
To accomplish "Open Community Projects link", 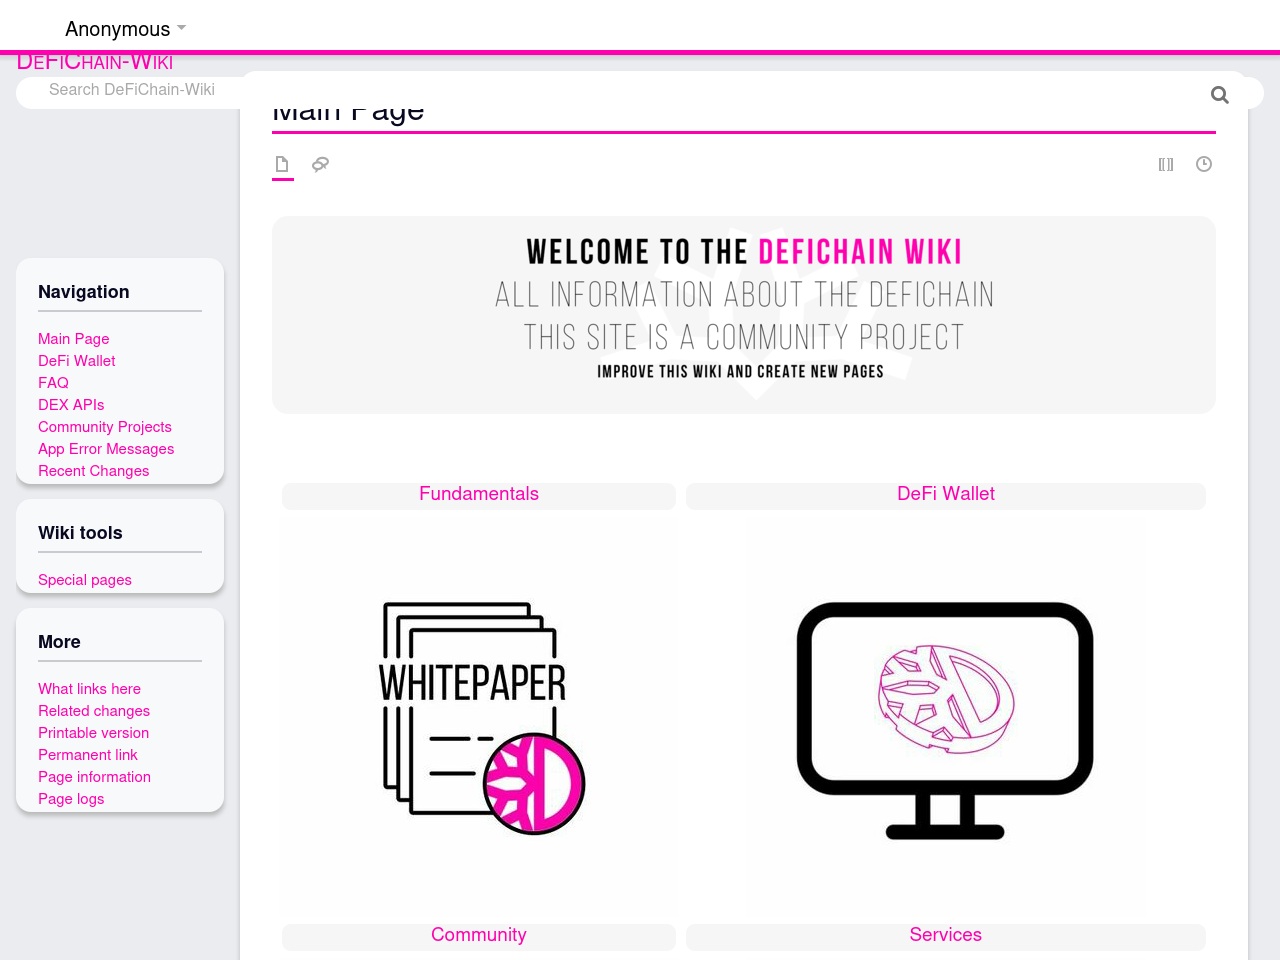I will tap(105, 427).
